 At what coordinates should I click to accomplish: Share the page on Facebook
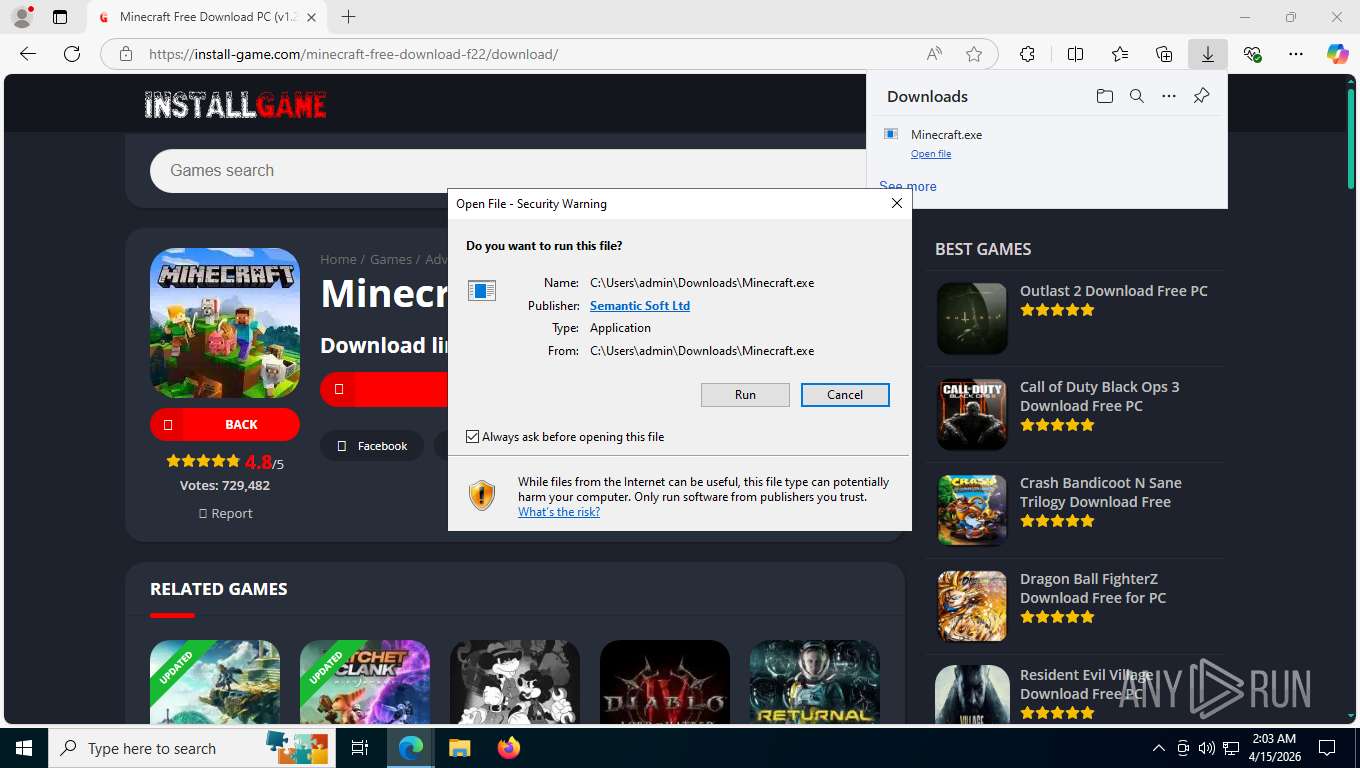(x=372, y=446)
